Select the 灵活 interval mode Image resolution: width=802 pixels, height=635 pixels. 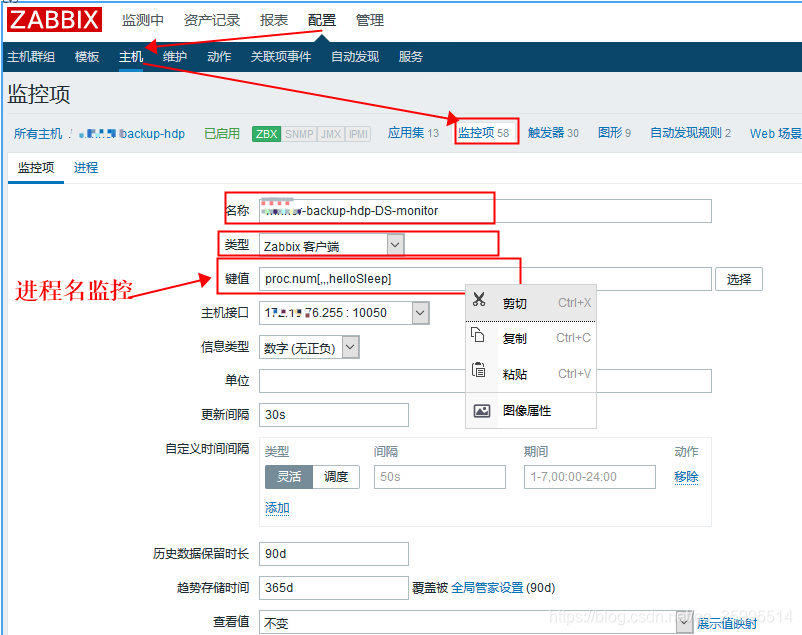tap(288, 477)
